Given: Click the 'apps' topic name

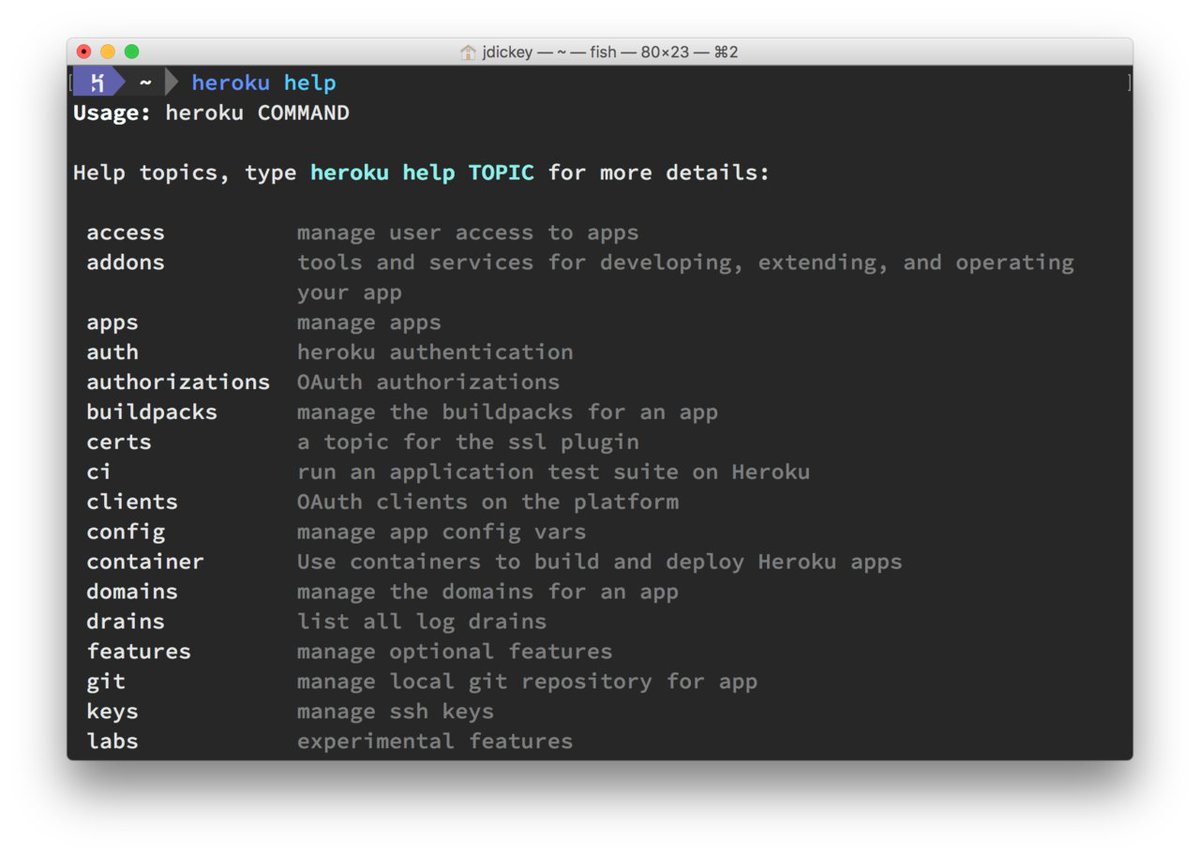Looking at the screenshot, I should (113, 323).
